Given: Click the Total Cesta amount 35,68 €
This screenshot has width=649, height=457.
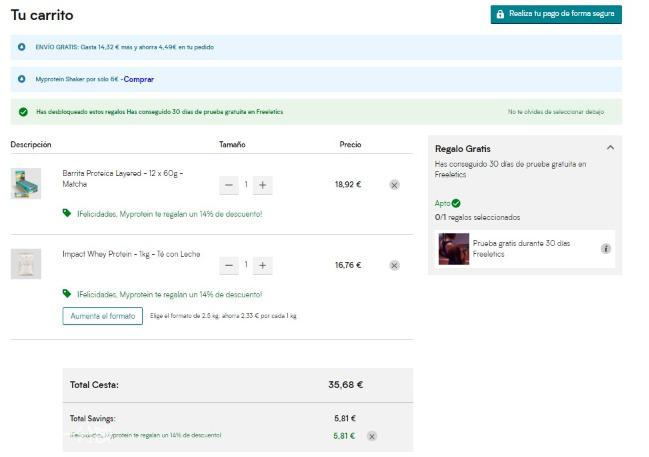Looking at the screenshot, I should [x=346, y=385].
